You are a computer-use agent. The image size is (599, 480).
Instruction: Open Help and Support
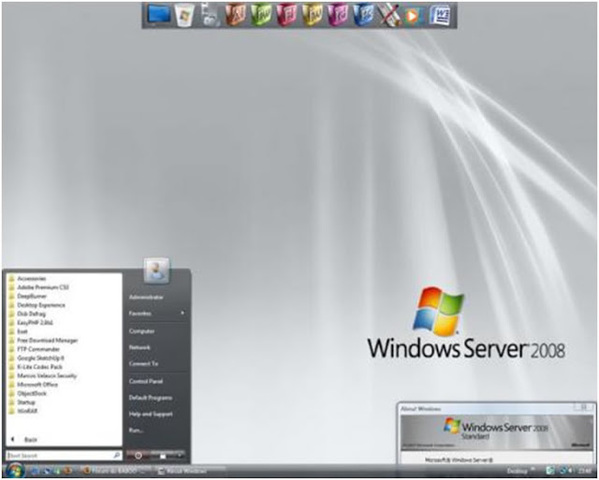(151, 414)
